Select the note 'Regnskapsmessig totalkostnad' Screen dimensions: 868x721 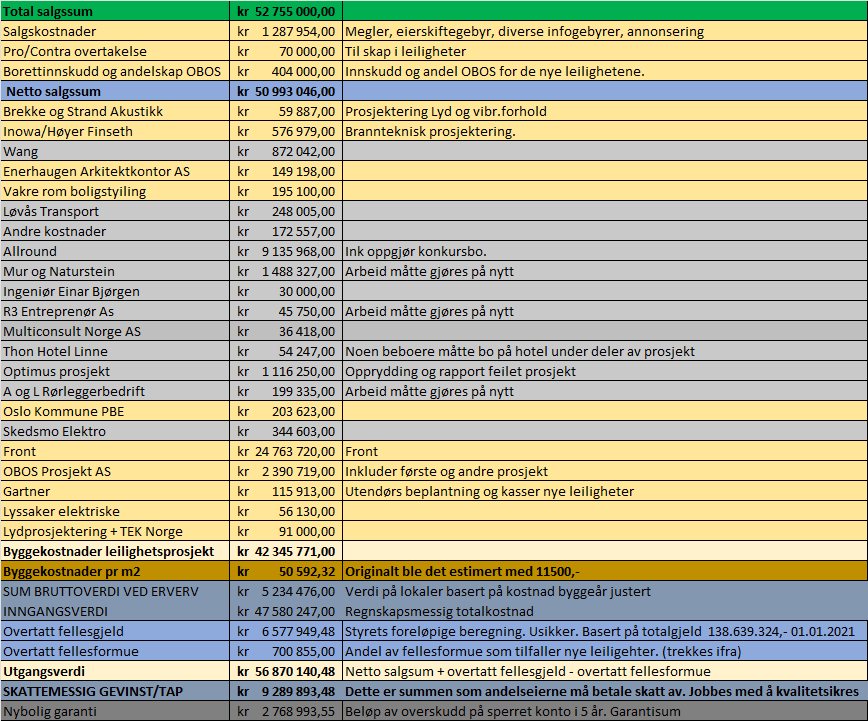click(439, 611)
